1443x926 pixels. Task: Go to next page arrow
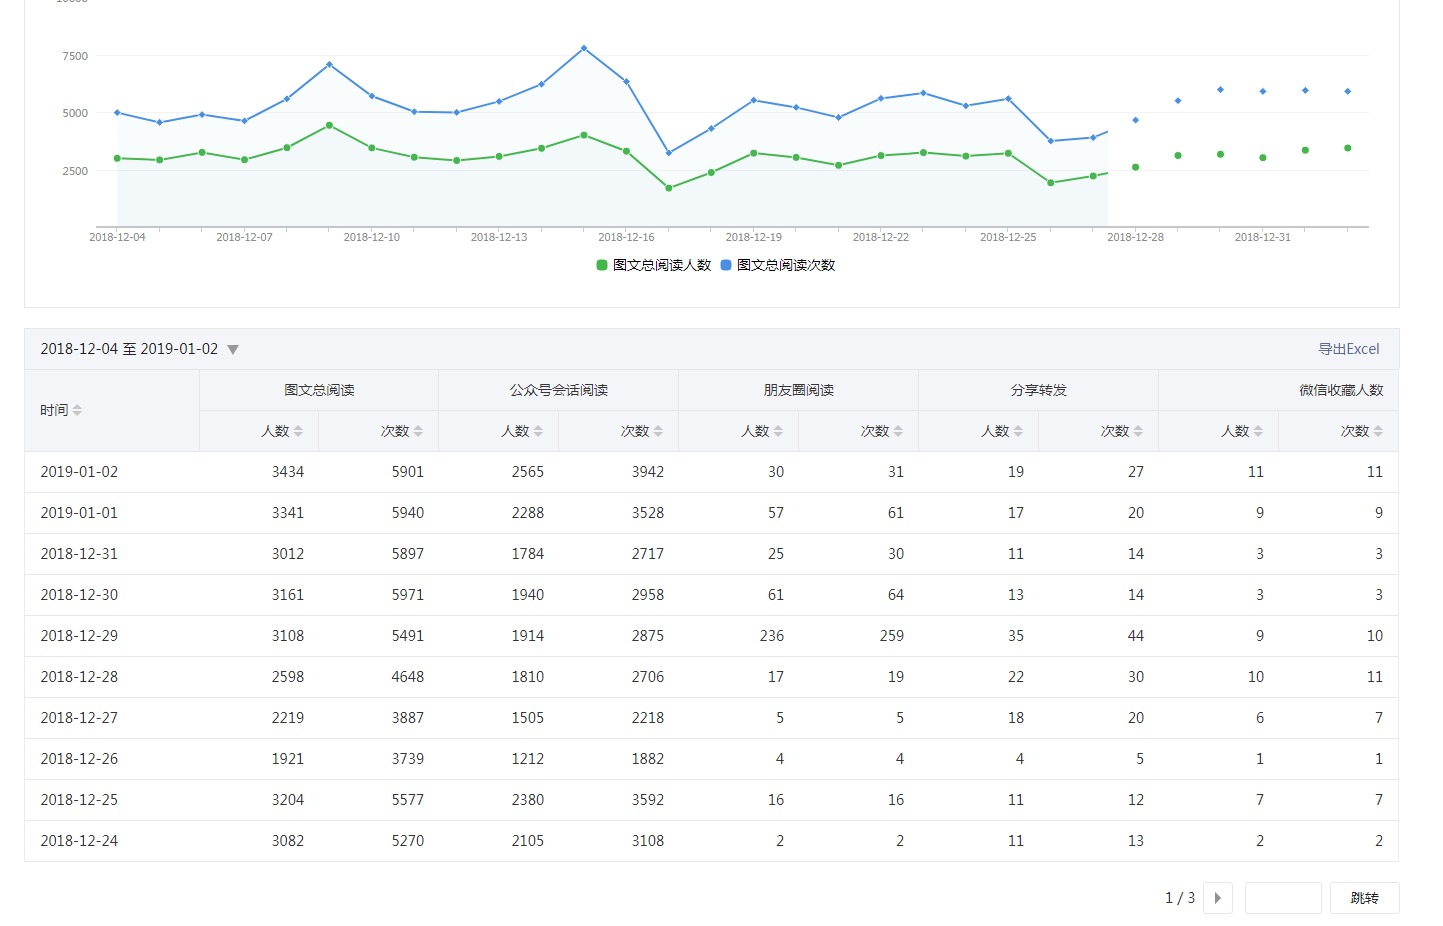tap(1217, 898)
